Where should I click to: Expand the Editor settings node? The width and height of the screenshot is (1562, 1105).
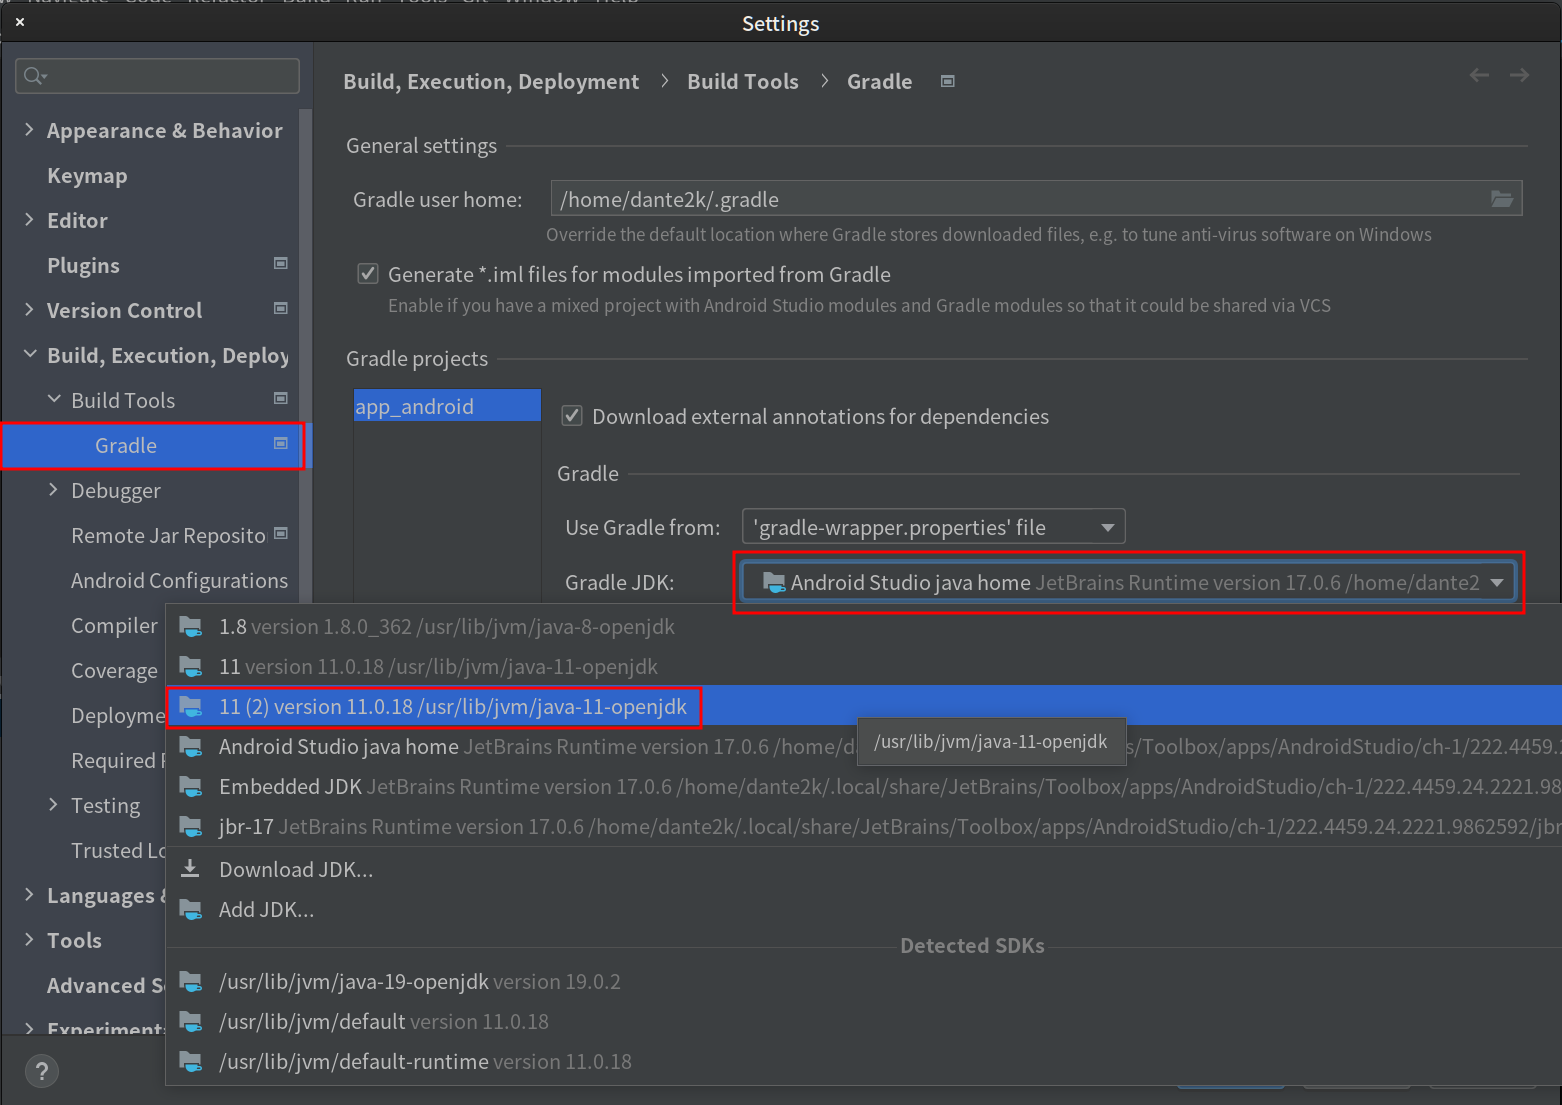click(x=29, y=220)
